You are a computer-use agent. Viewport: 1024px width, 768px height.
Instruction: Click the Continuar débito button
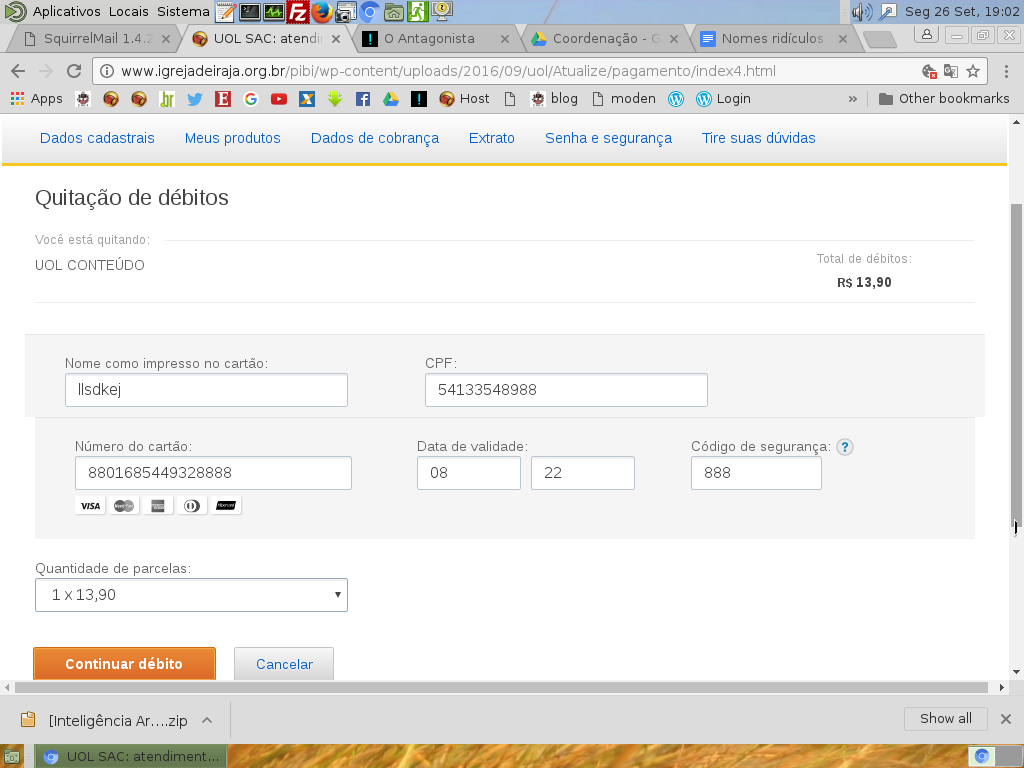[x=124, y=664]
